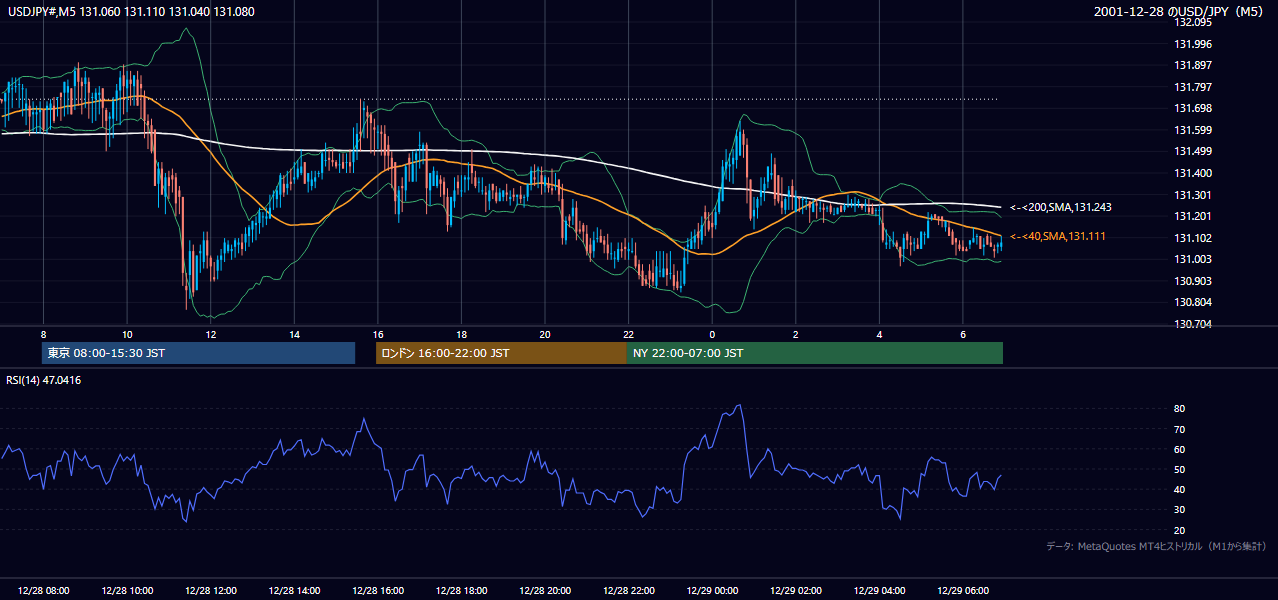This screenshot has height=600, width=1278.
Task: Click RSI scale label 40
Action: pos(1180,489)
